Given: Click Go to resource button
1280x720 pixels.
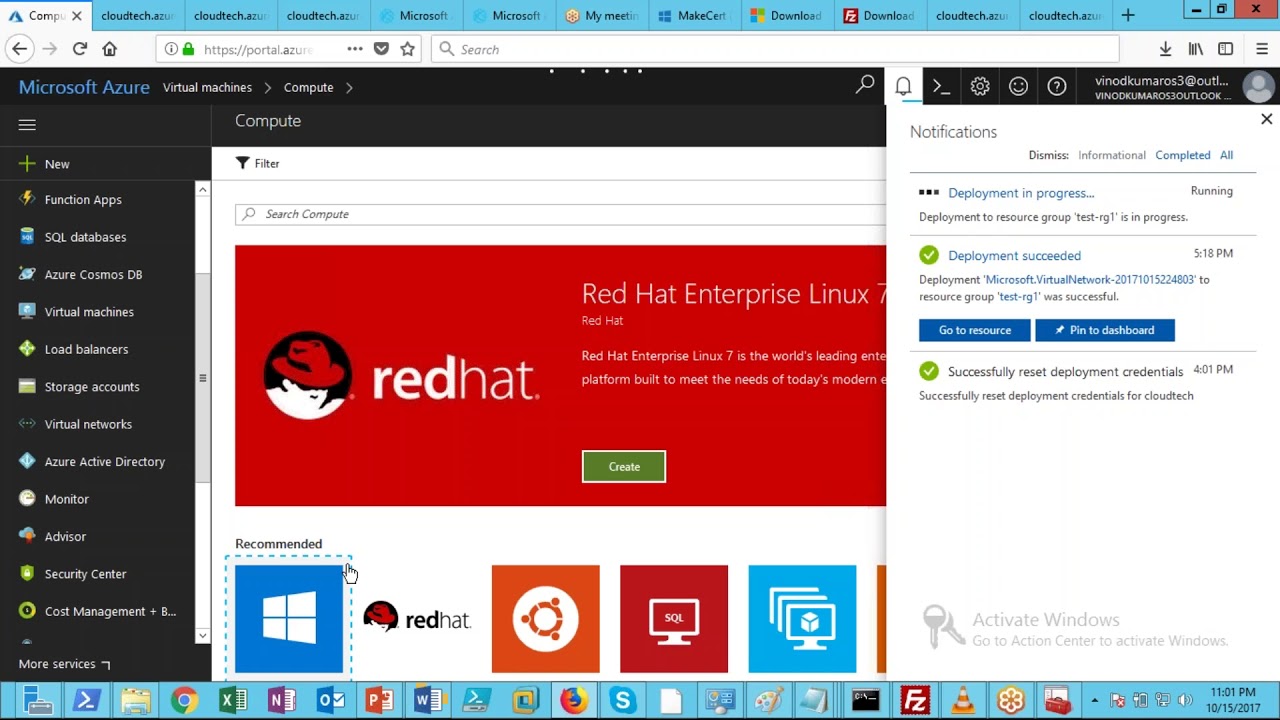Looking at the screenshot, I should point(975,330).
